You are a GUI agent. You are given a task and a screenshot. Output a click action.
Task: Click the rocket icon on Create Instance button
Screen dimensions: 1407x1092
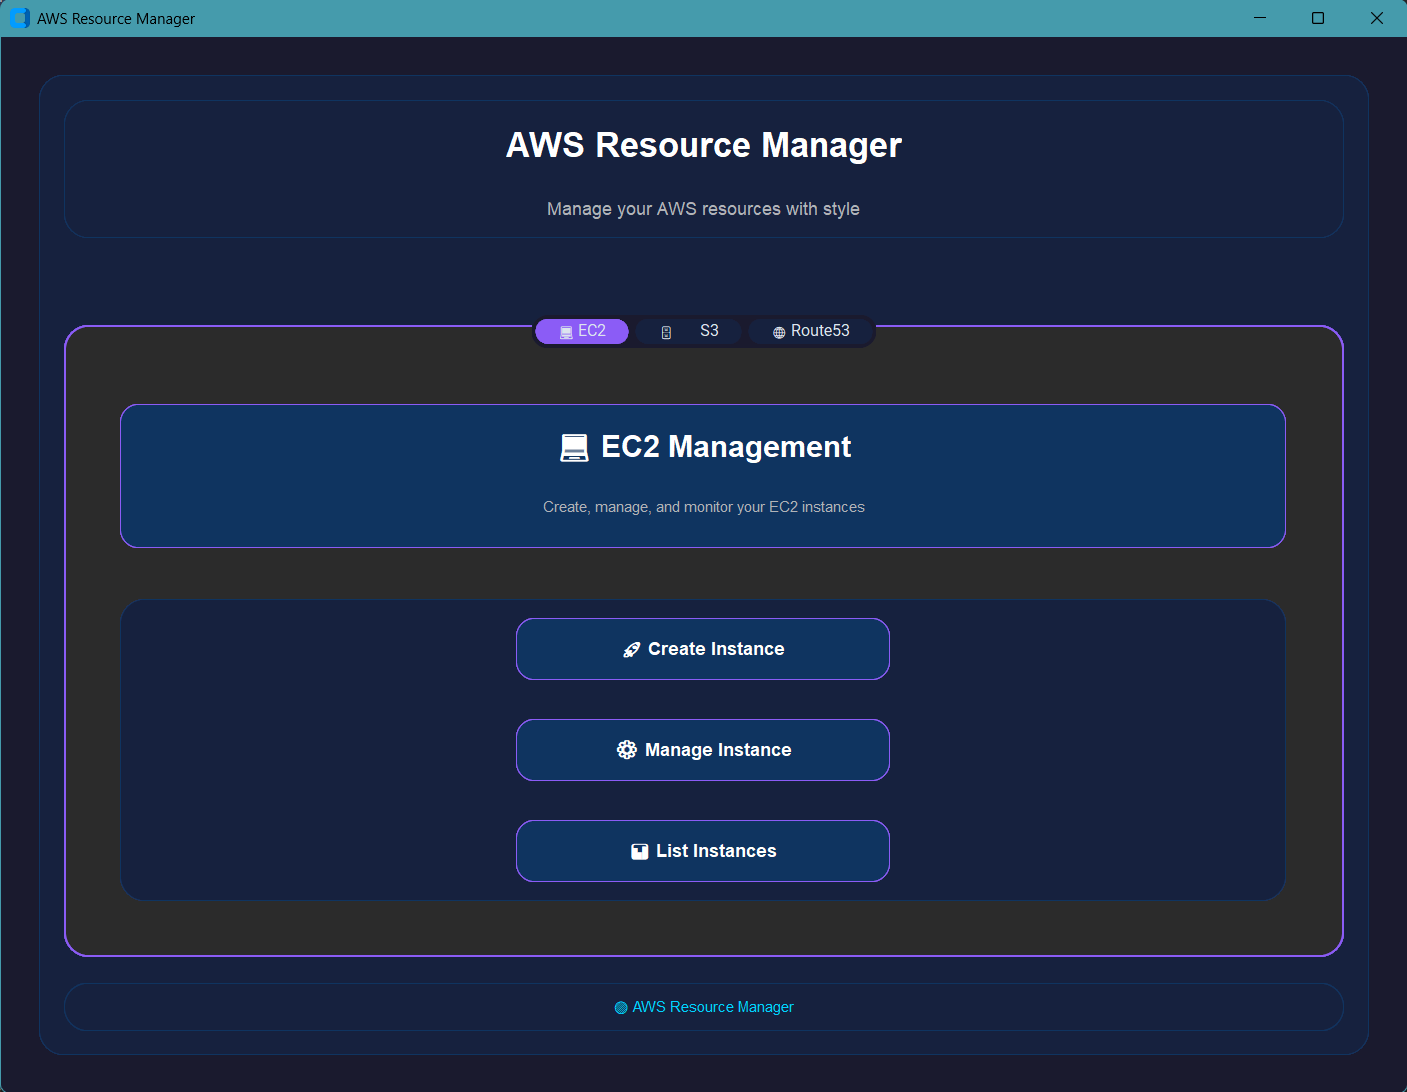pos(631,649)
